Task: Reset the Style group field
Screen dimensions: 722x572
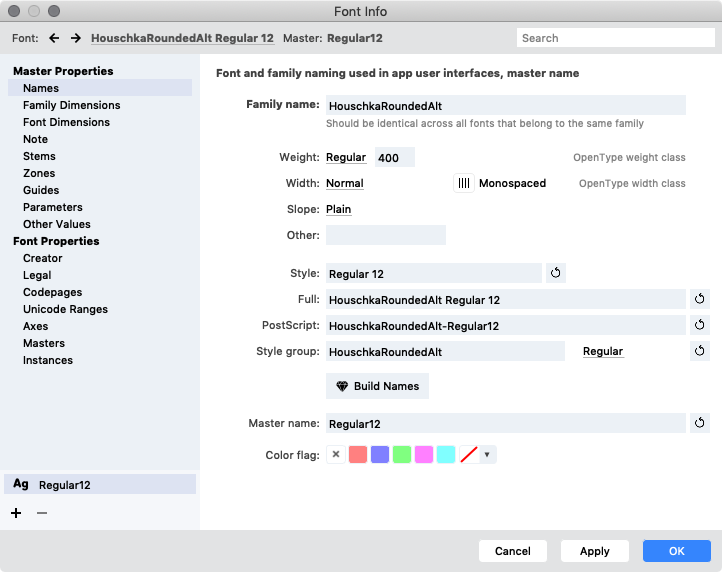Action: [699, 351]
